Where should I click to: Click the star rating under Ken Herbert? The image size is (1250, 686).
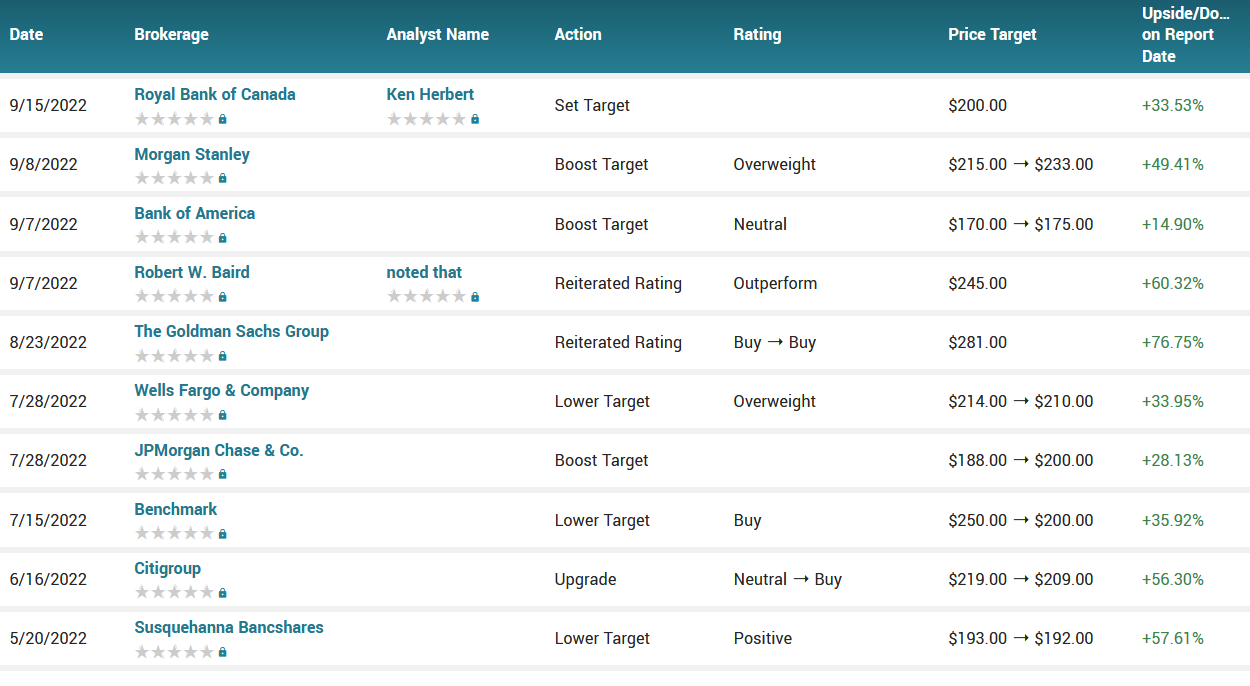click(426, 119)
